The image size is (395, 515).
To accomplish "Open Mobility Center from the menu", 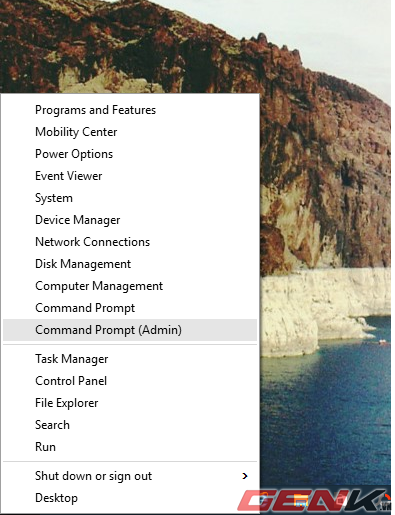I will pos(130,132).
